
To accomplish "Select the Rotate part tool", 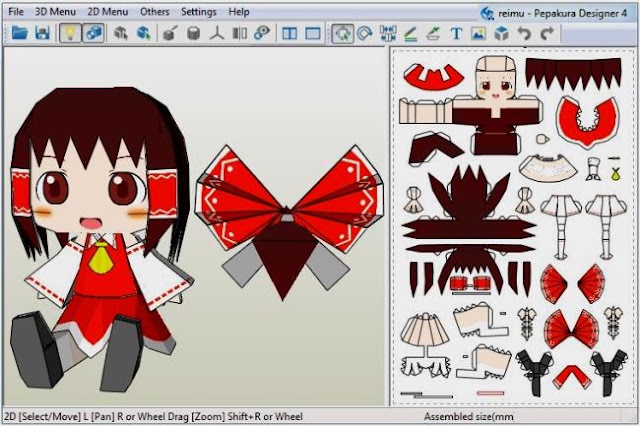I will point(365,33).
